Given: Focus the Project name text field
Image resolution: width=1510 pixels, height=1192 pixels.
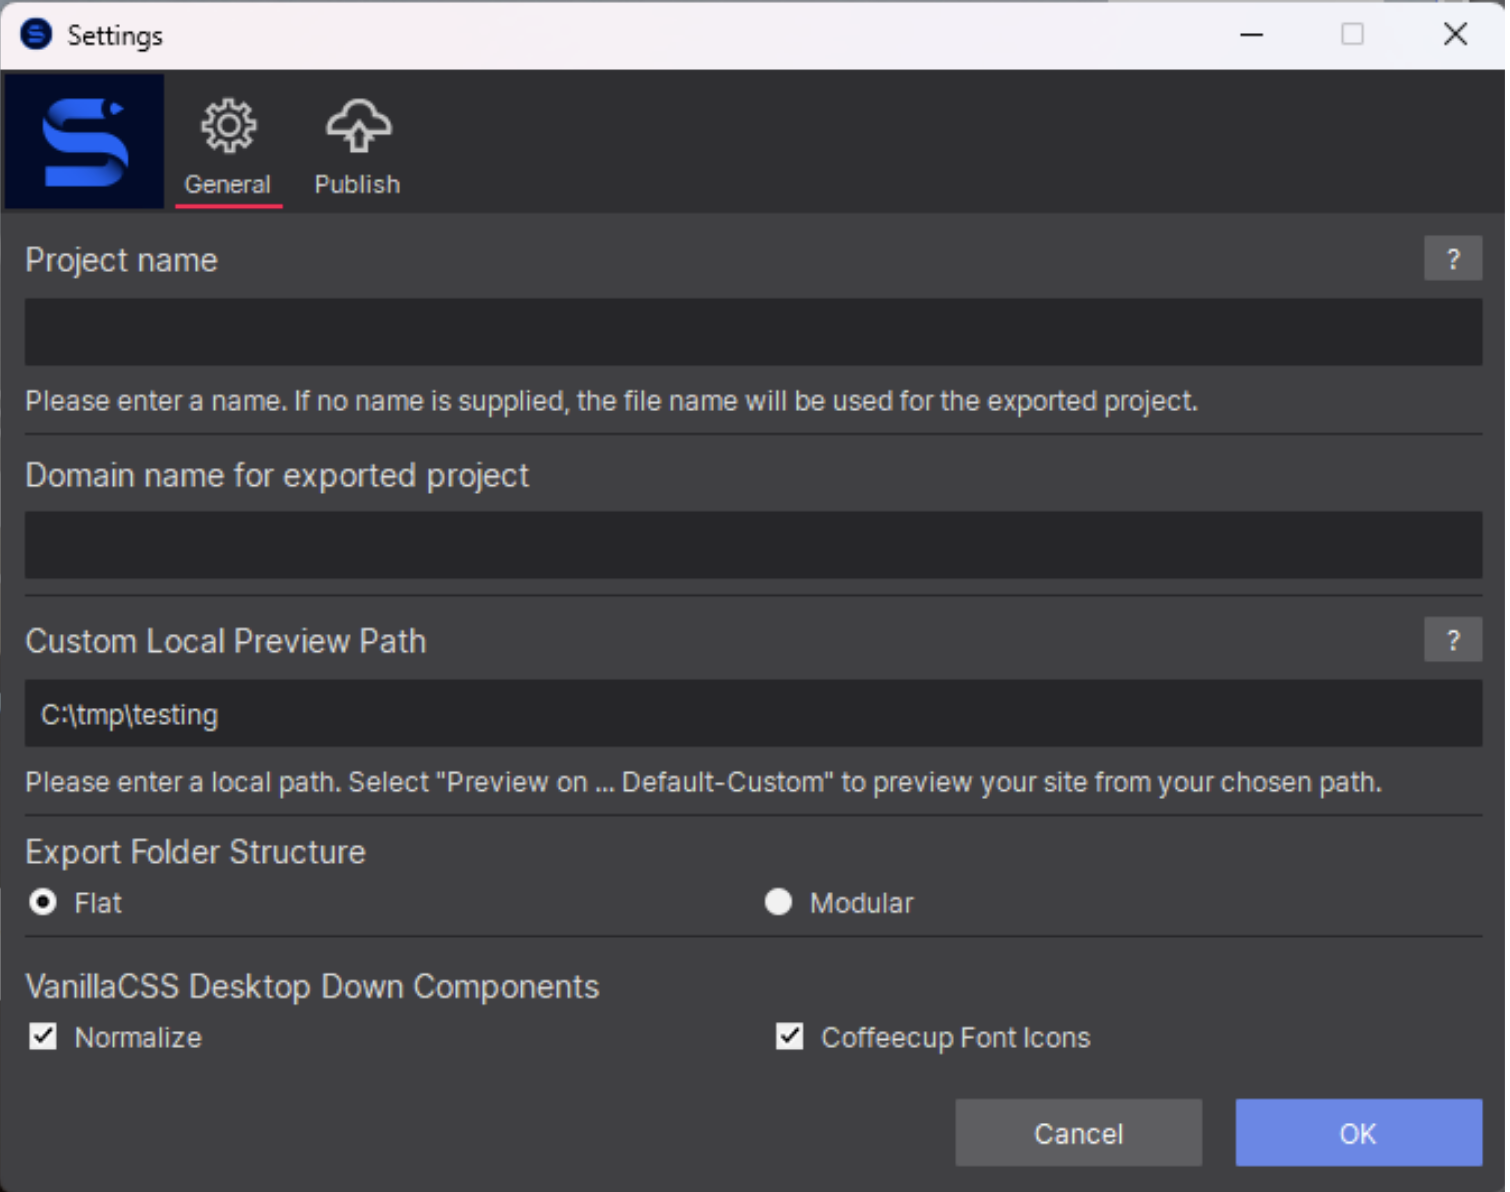Looking at the screenshot, I should point(752,332).
